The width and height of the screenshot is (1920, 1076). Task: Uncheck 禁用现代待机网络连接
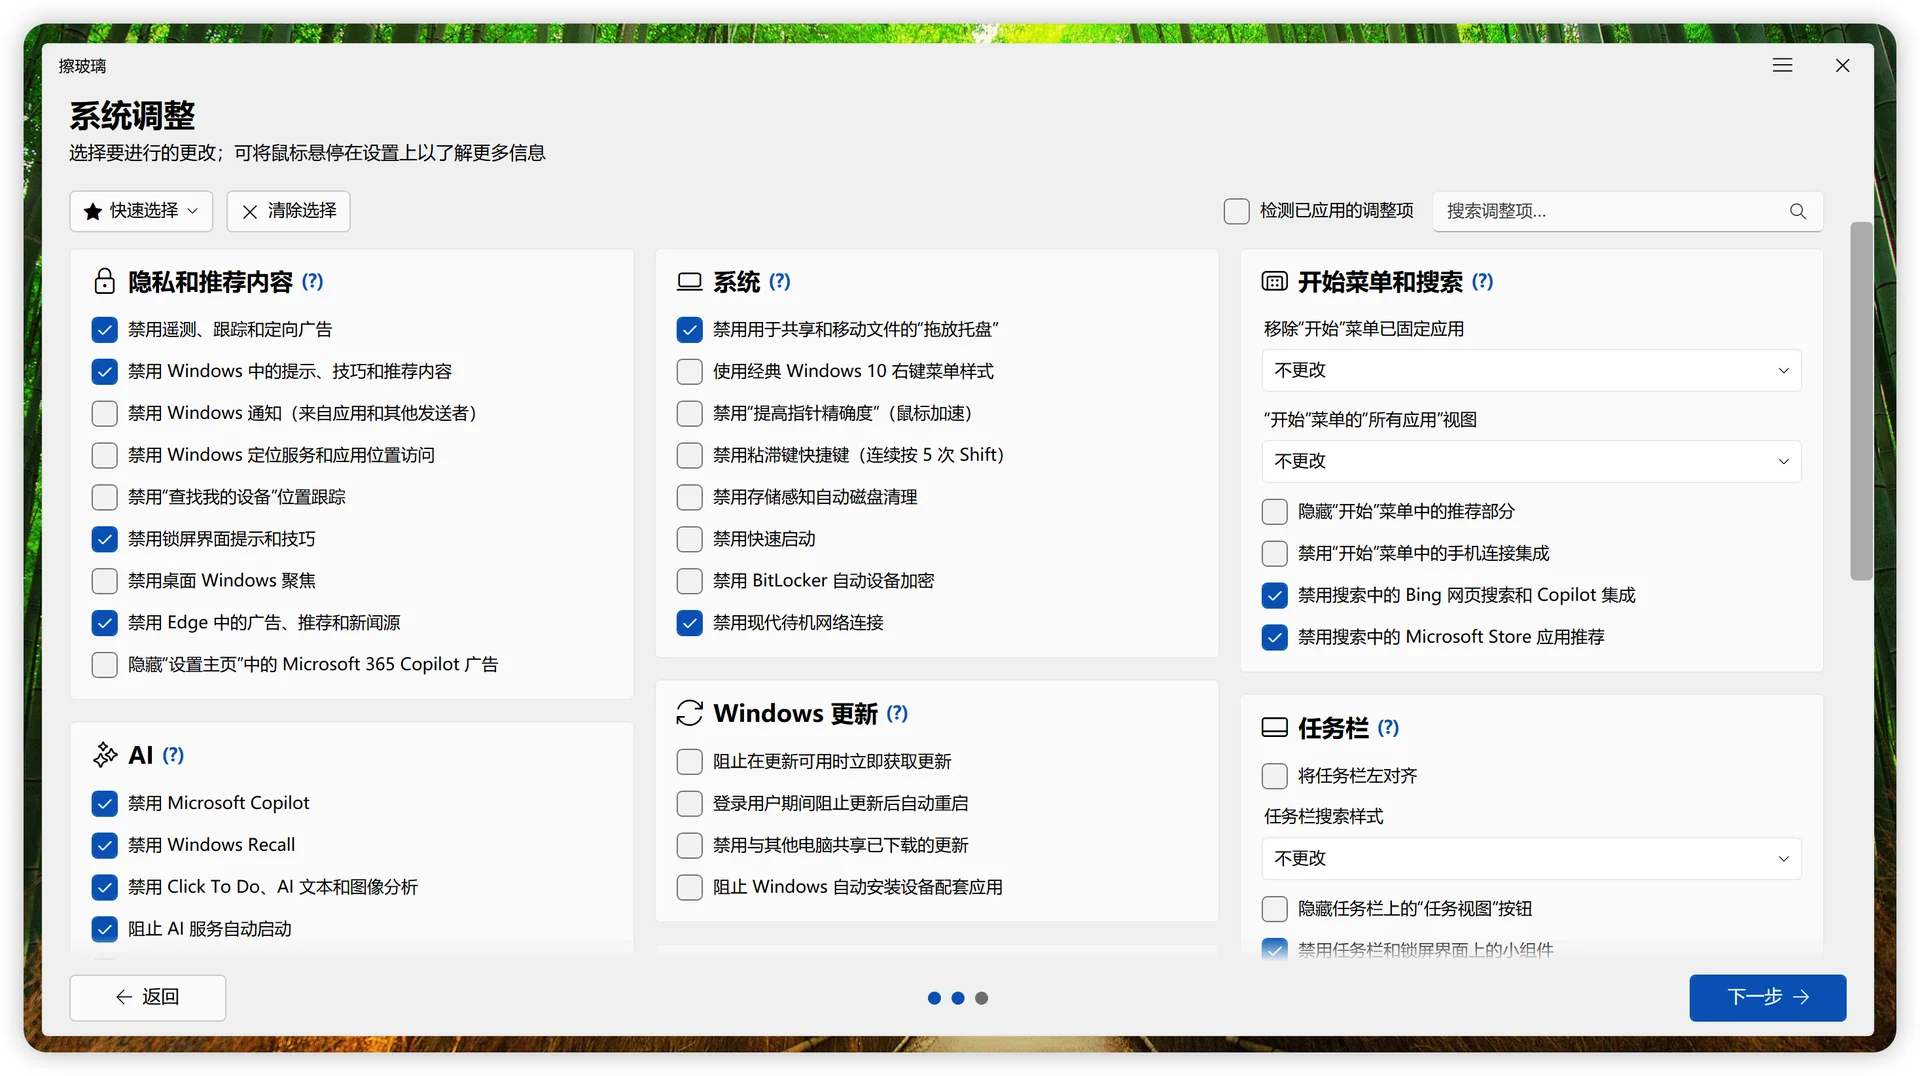point(689,623)
